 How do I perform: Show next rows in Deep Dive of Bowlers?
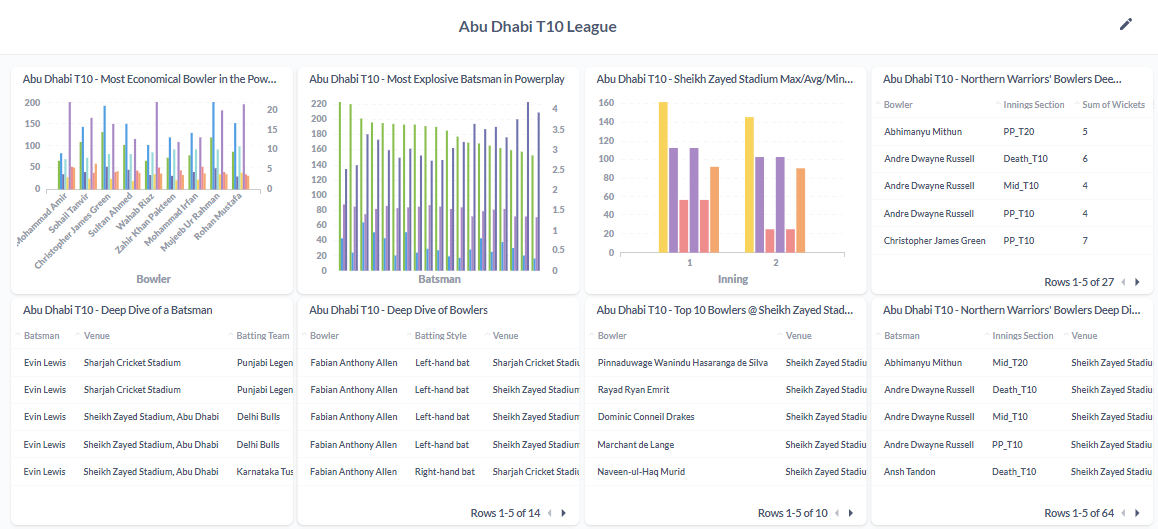click(563, 513)
